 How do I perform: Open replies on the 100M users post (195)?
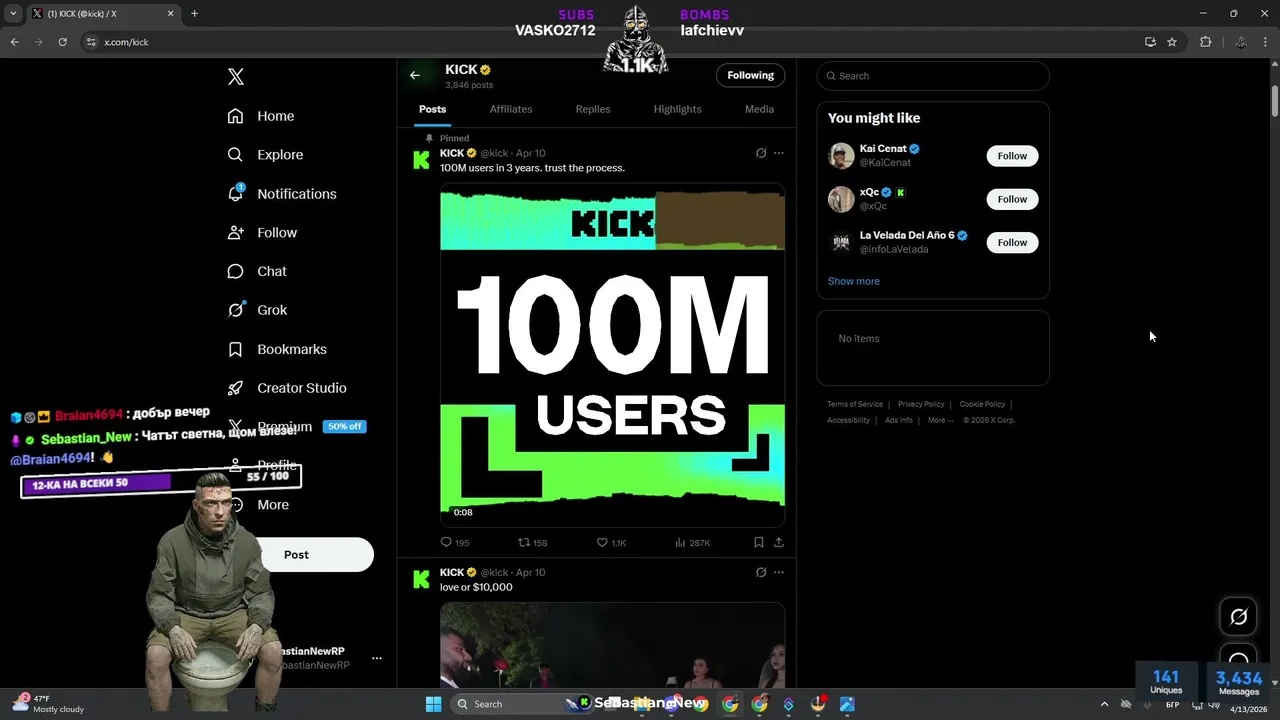[455, 542]
